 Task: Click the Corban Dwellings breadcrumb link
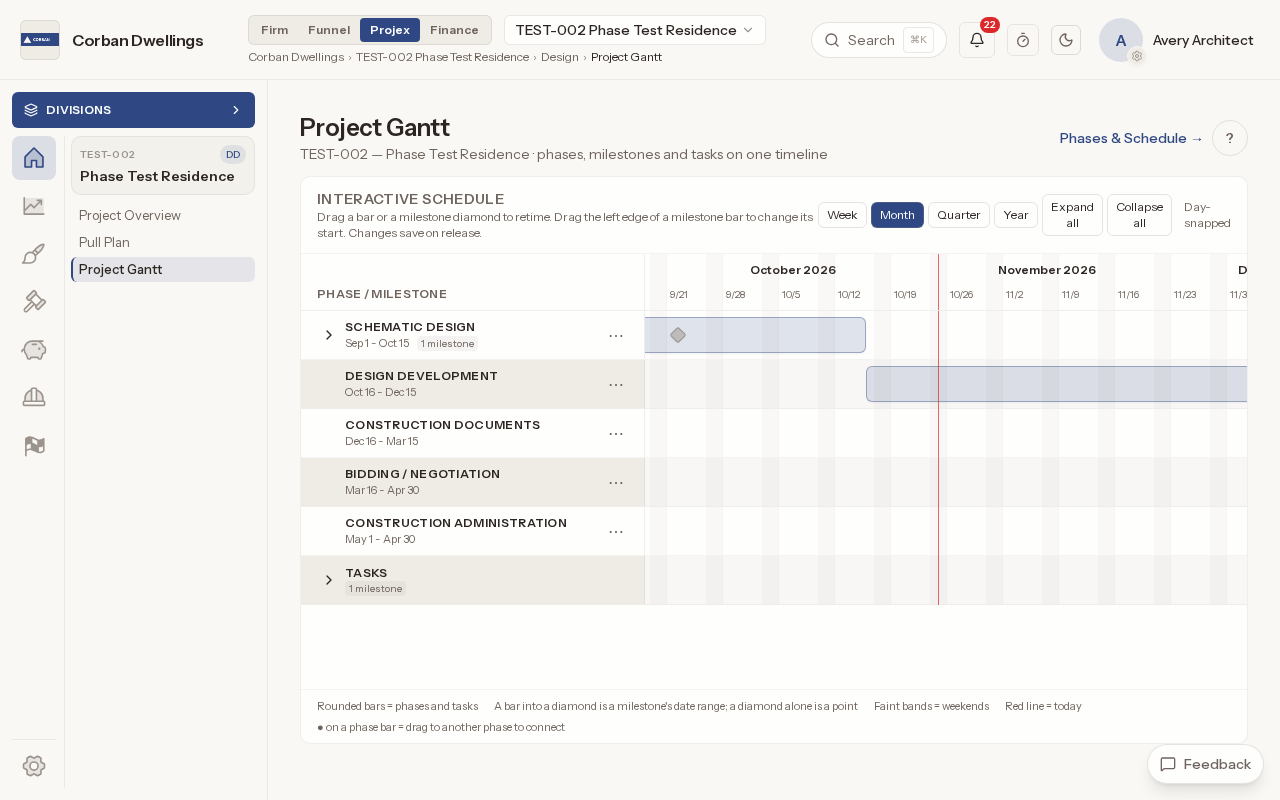[x=296, y=57]
